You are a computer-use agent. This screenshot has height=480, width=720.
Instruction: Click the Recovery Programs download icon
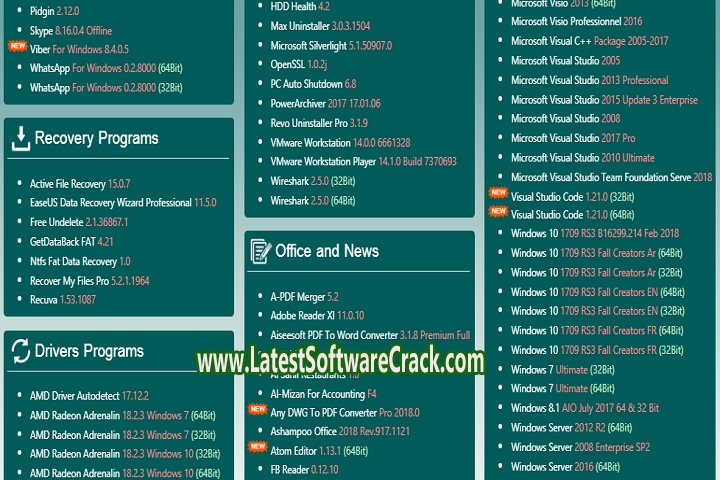[x=20, y=139]
